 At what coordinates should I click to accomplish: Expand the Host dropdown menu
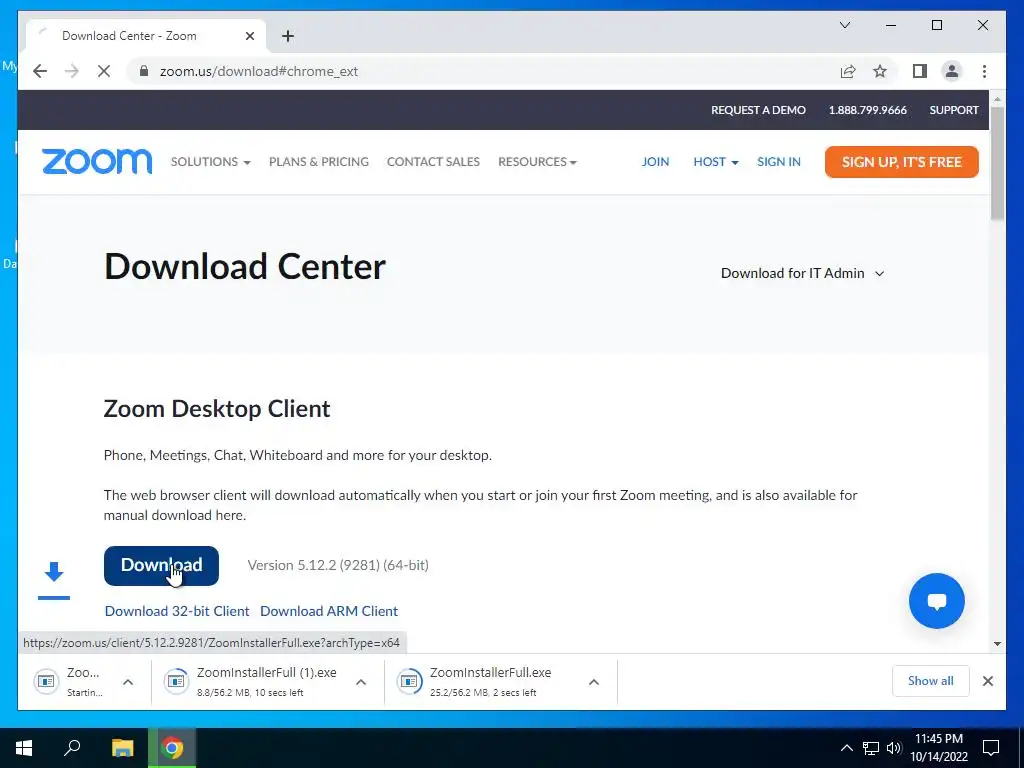click(716, 162)
